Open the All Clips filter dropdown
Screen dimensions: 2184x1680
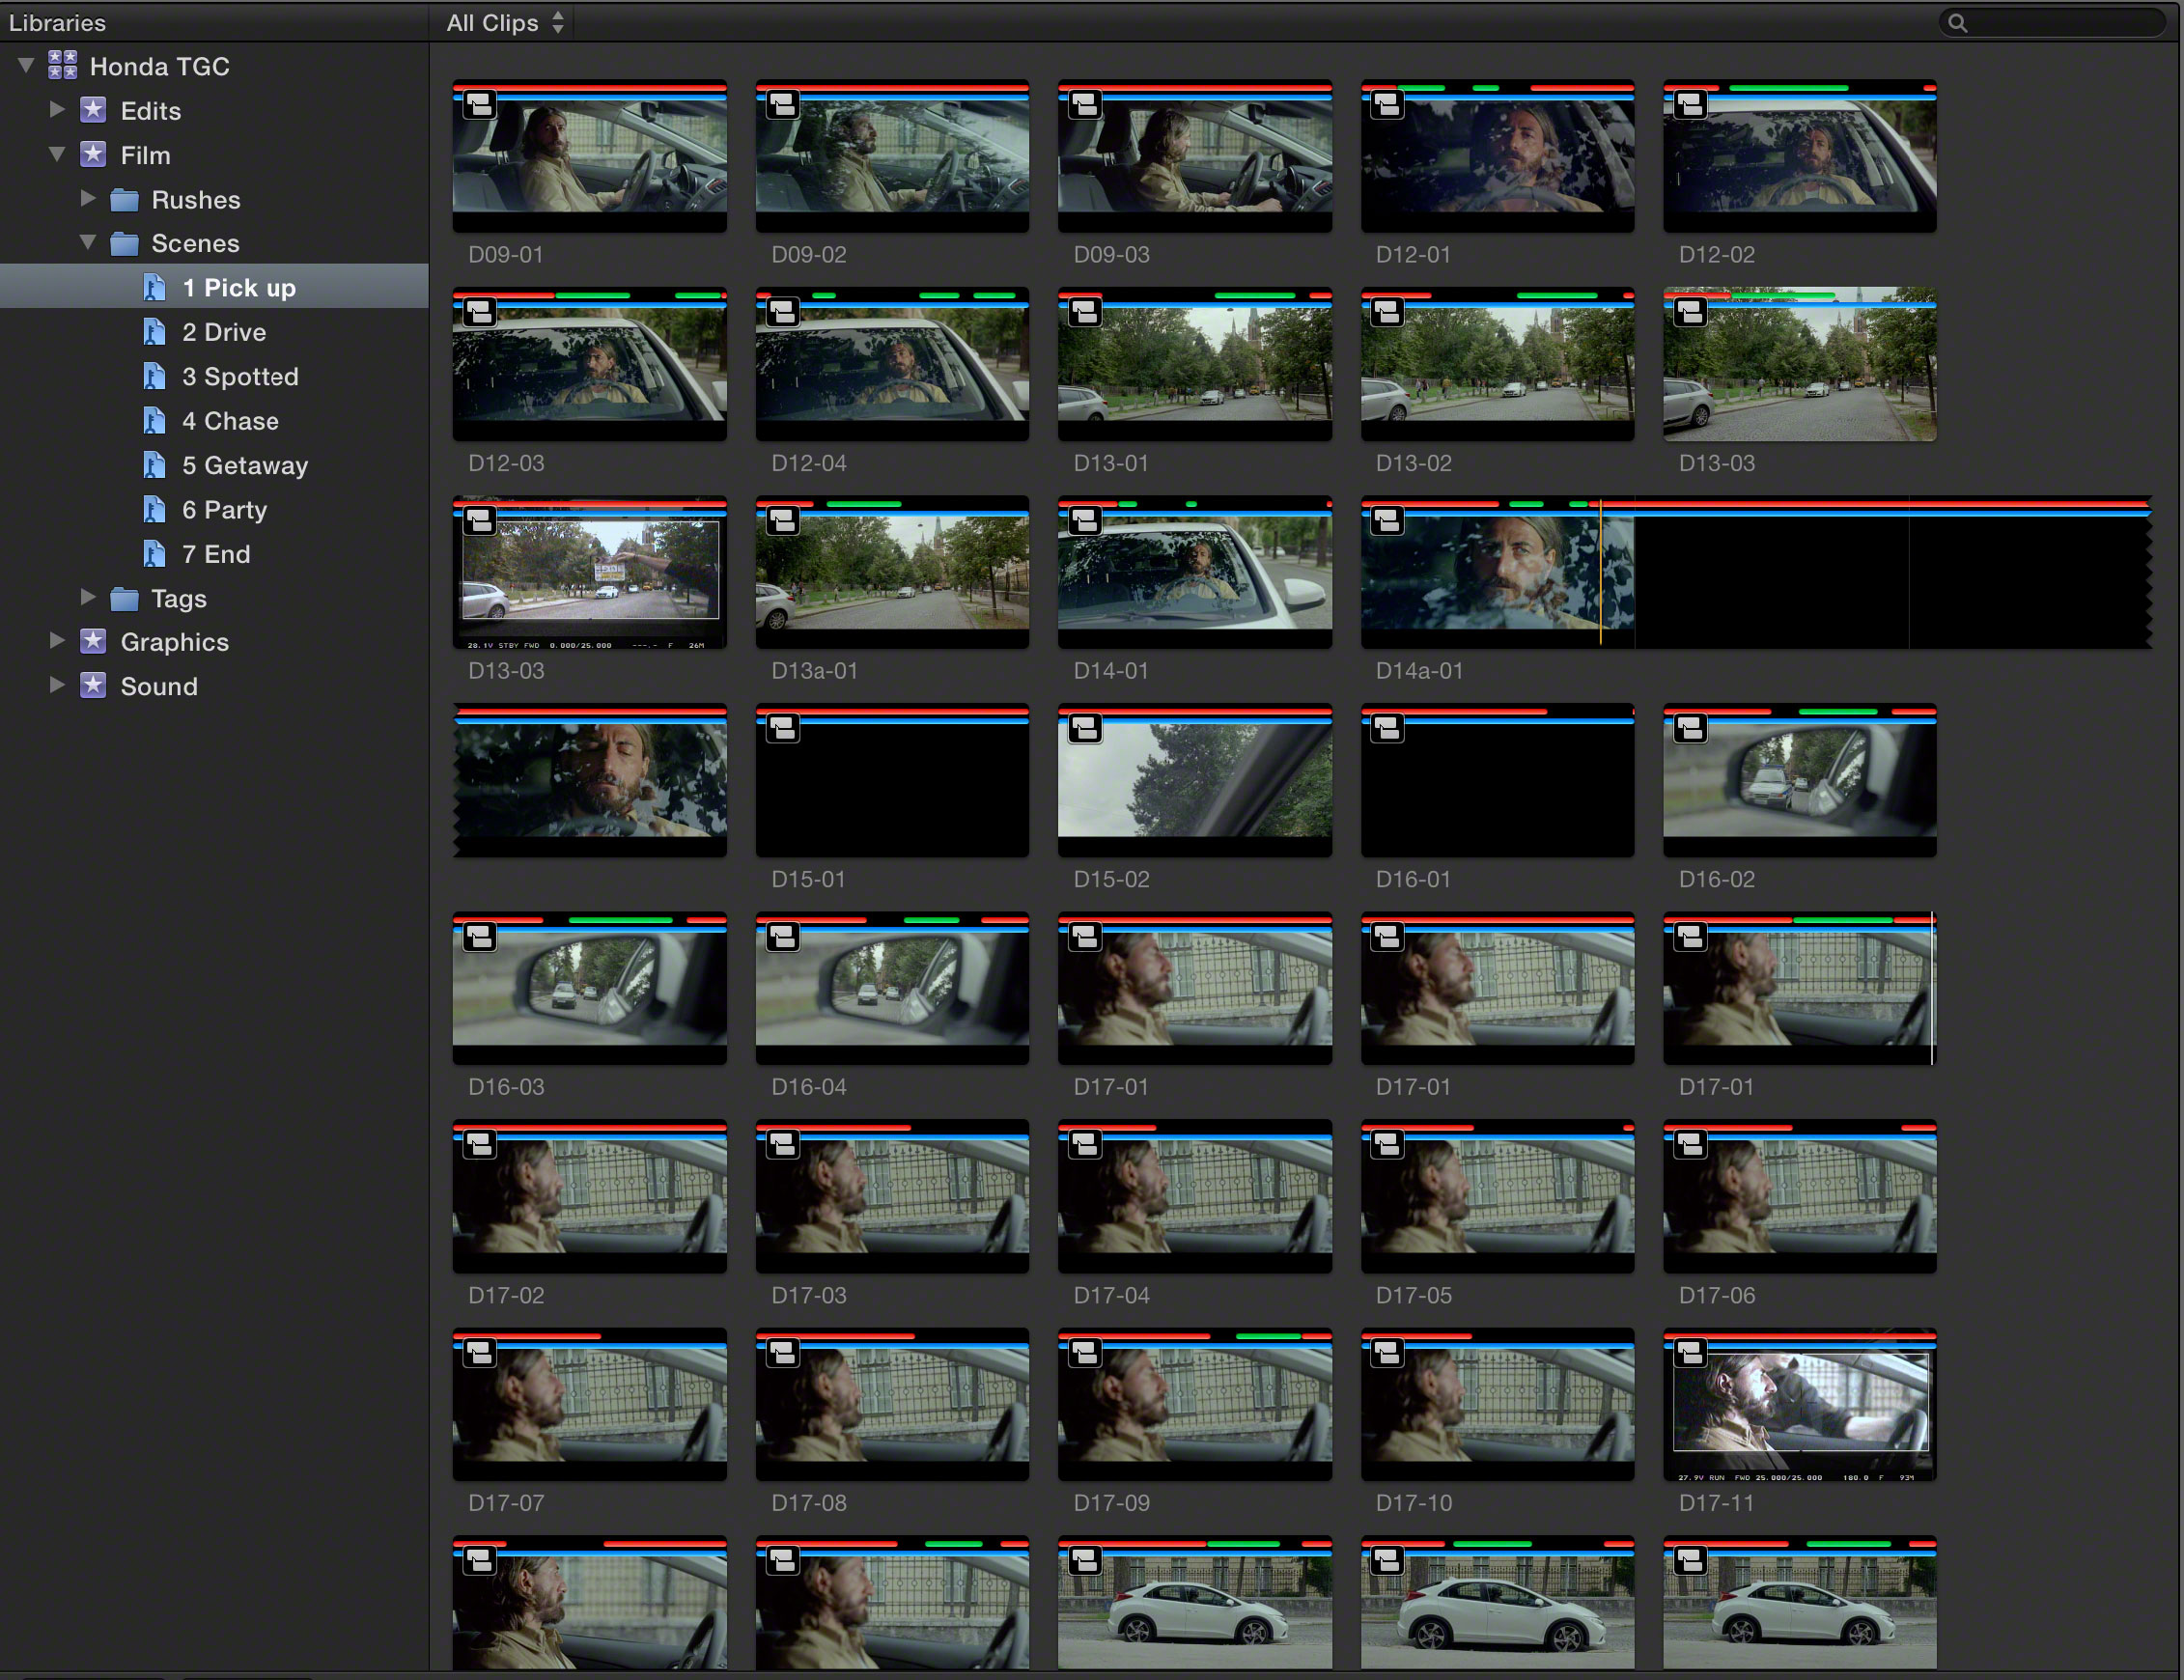[505, 22]
